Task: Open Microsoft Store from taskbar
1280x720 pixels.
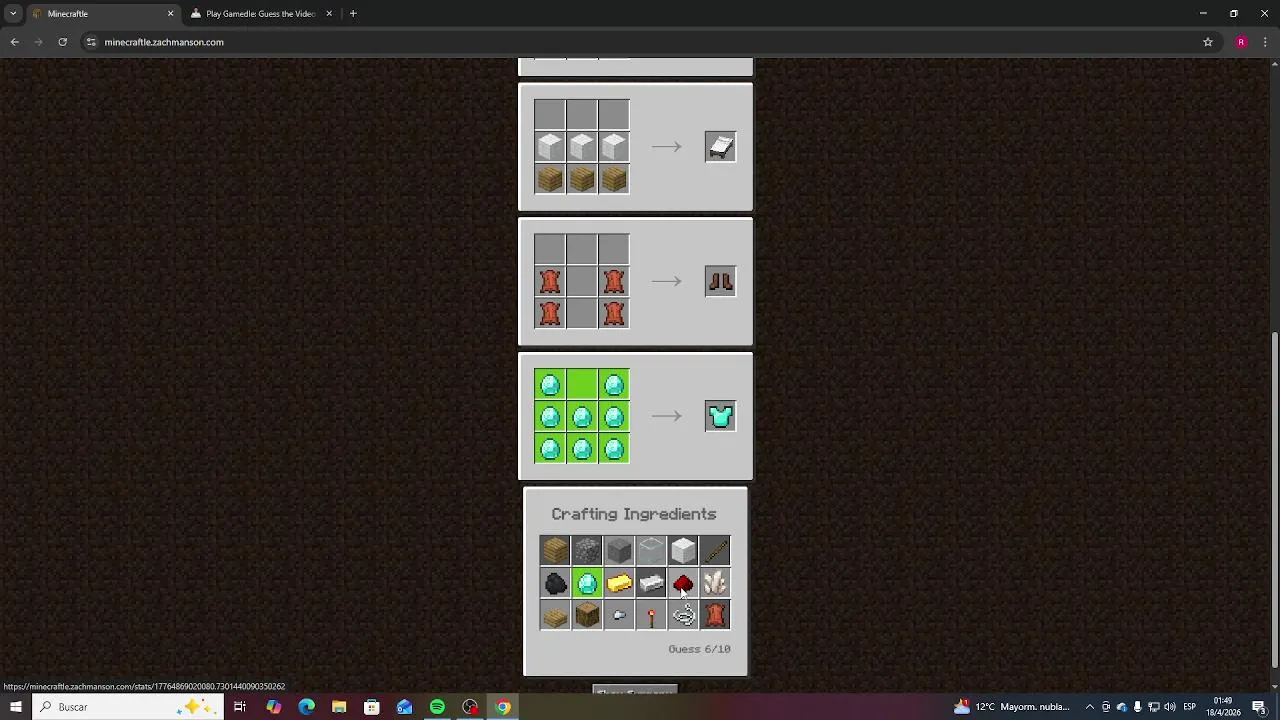Action: 372,707
